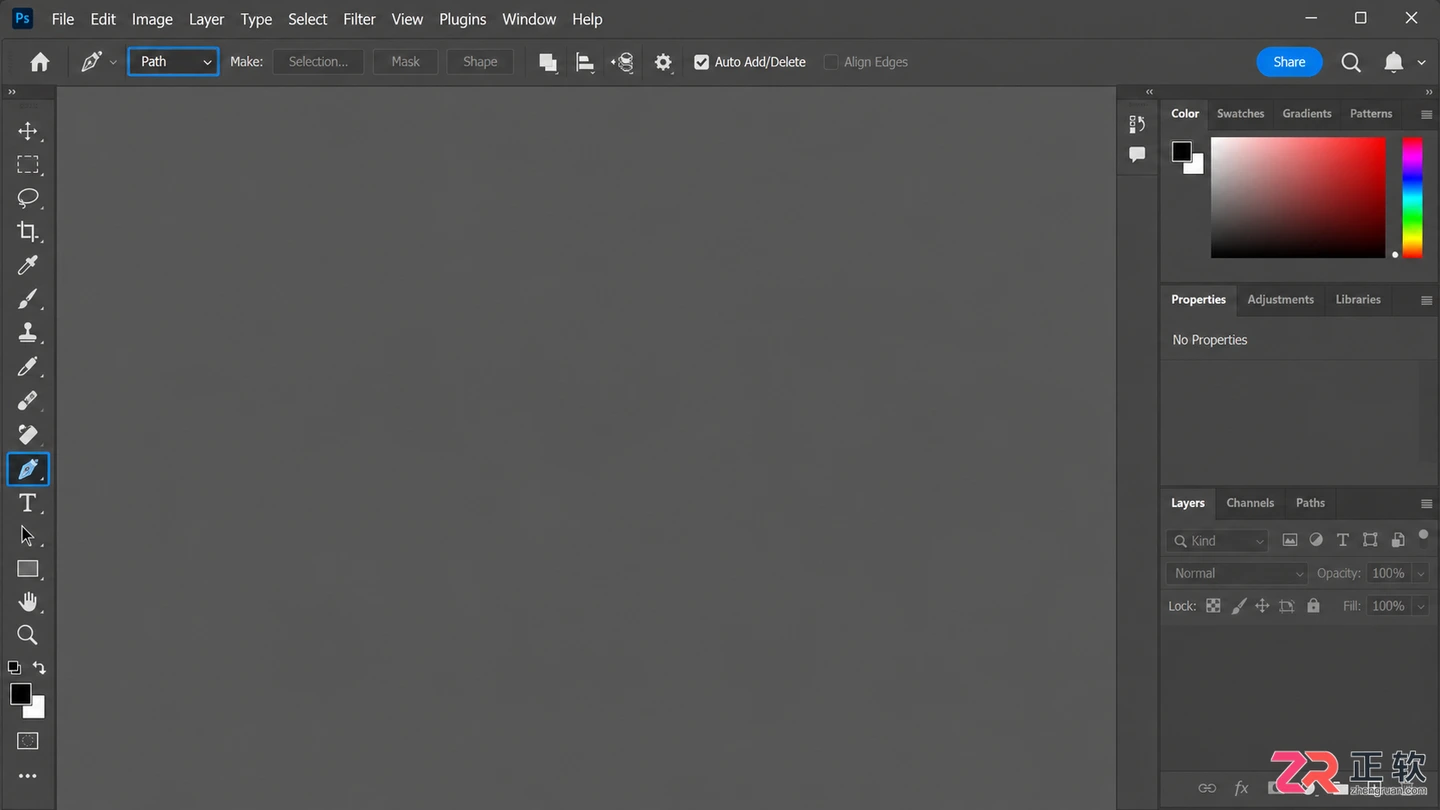
Task: Toggle Align Edges checkbox
Action: (831, 62)
